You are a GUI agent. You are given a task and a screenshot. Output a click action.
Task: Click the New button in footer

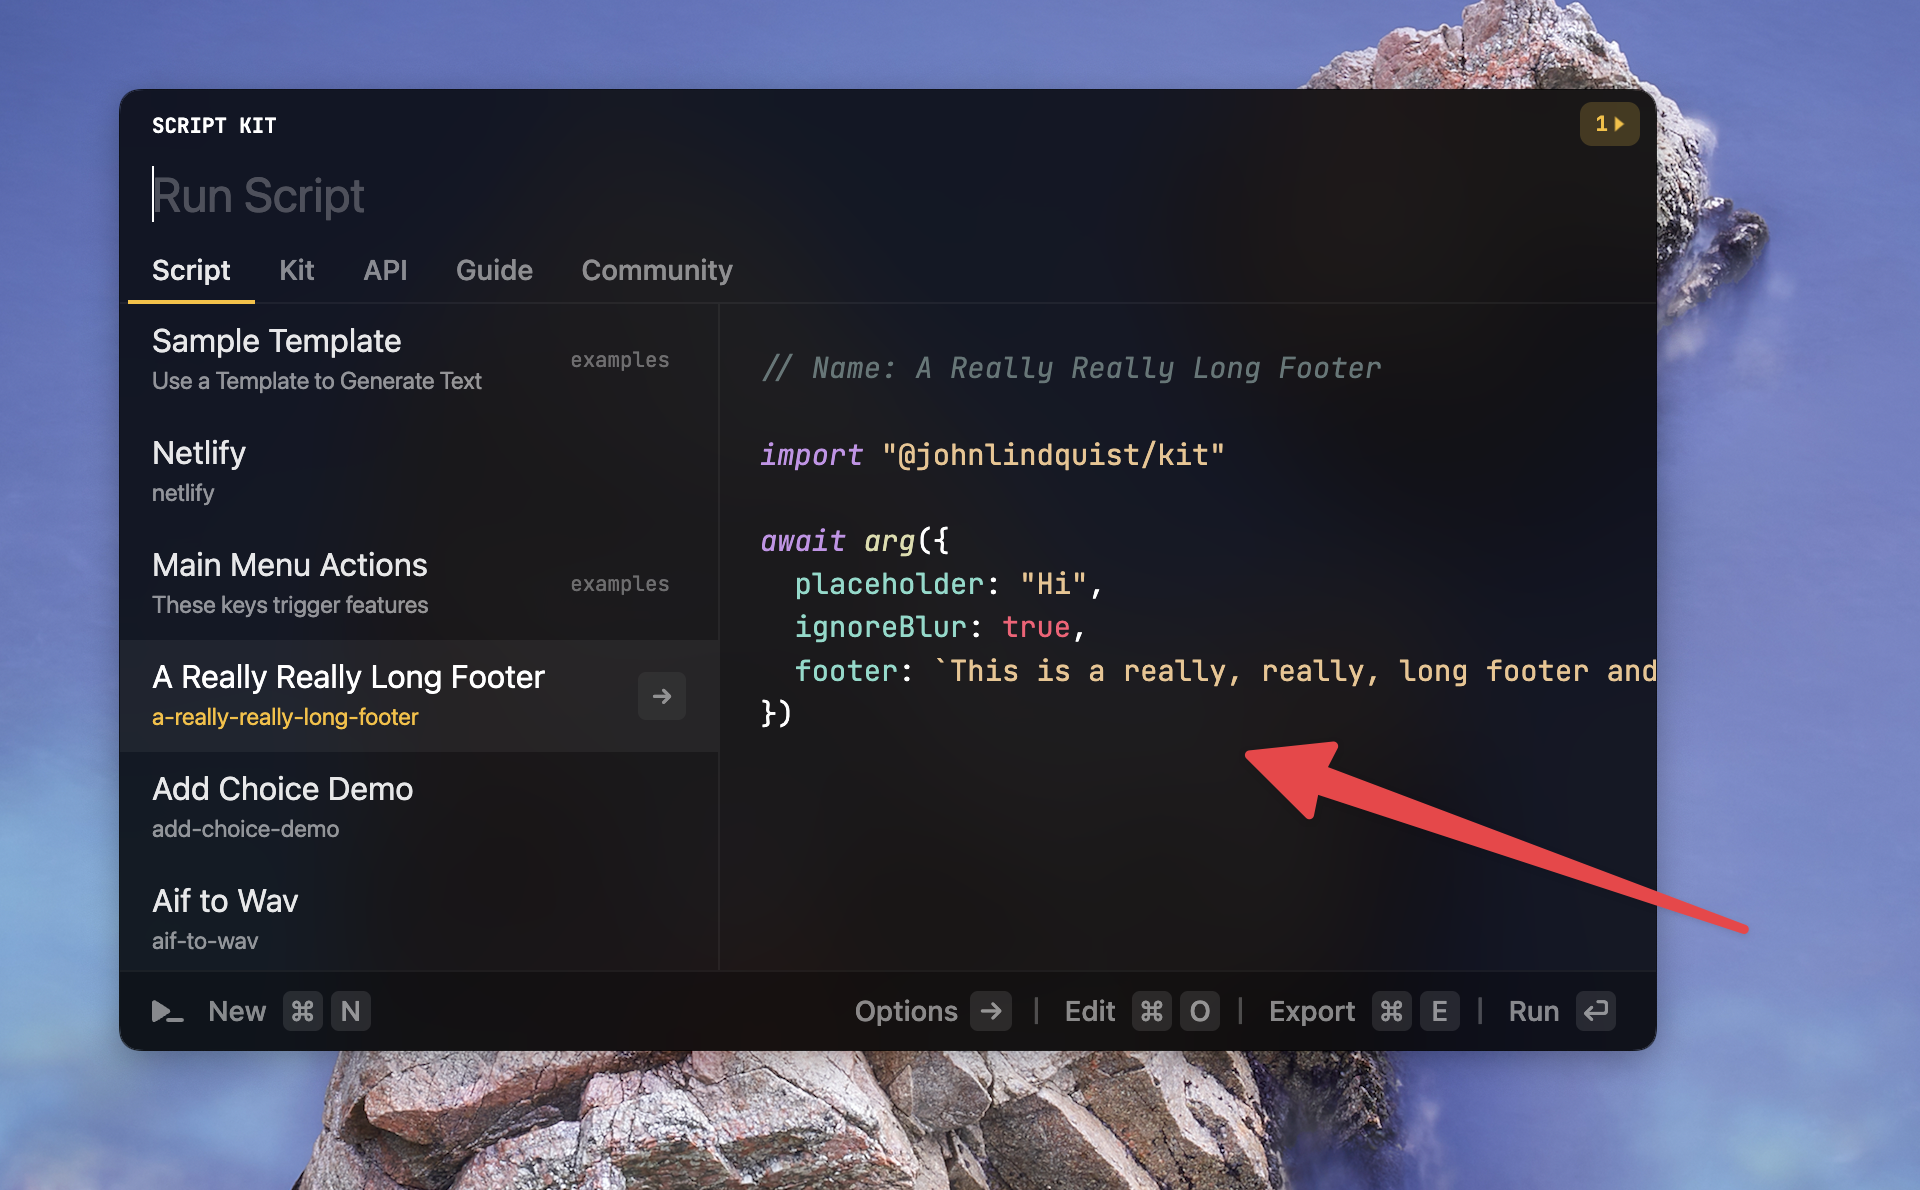click(x=237, y=1012)
